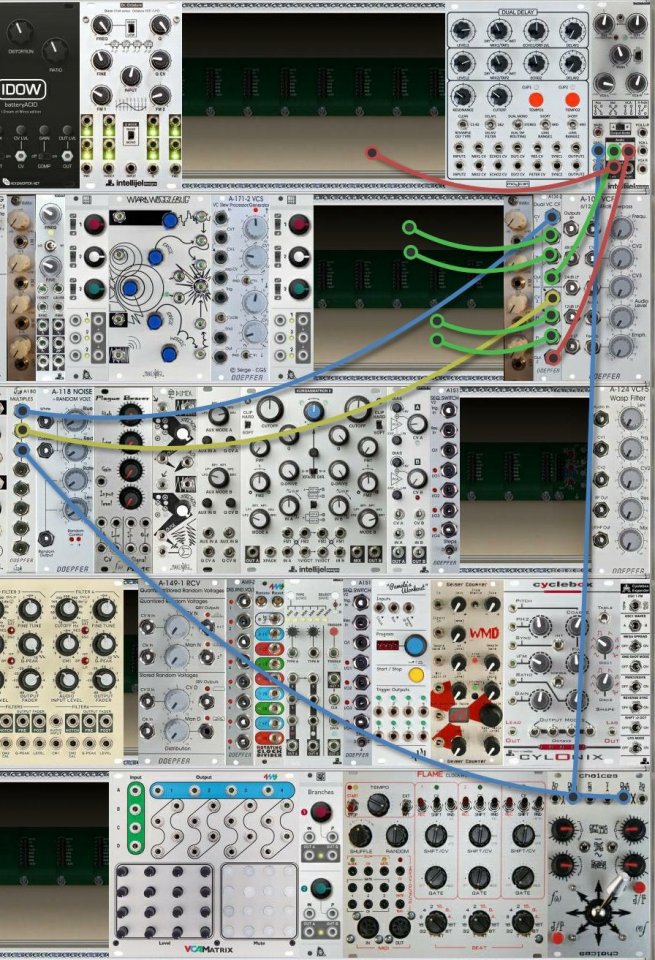Screen dimensions: 655x960
Task: Click the LEVEL1 knob on Dual Delay
Action: point(463,29)
